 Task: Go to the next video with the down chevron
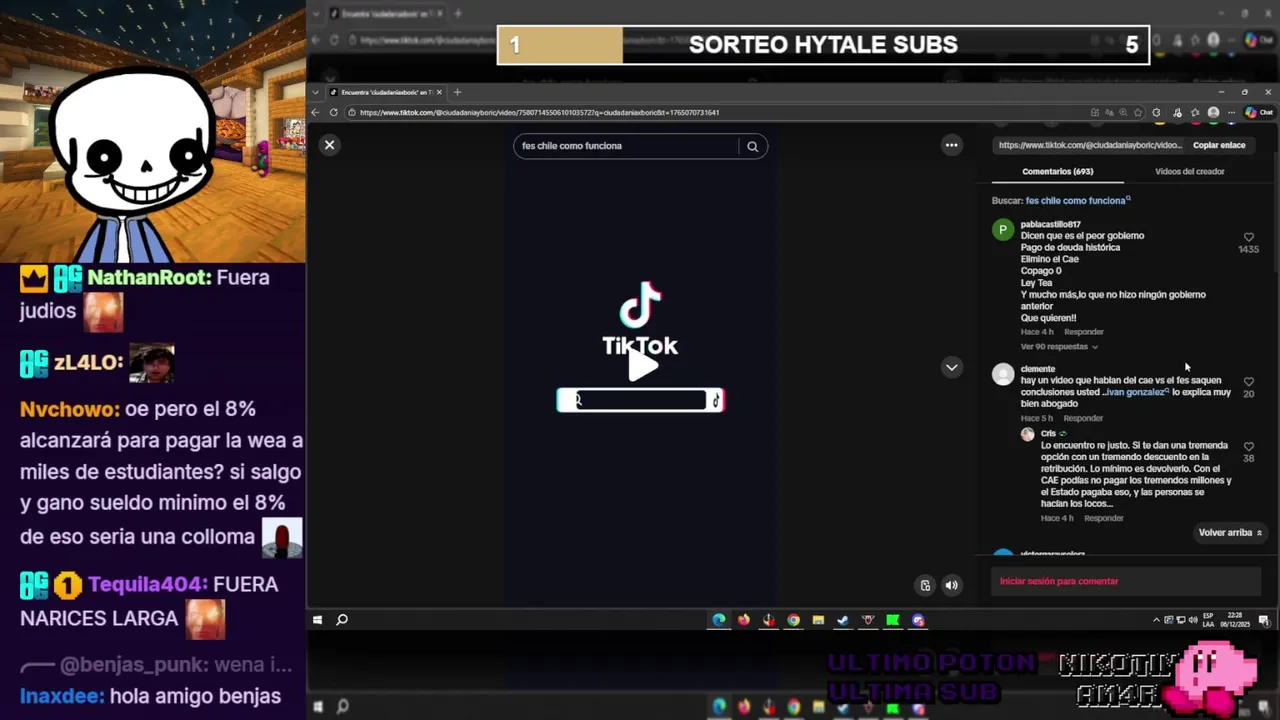pos(952,367)
